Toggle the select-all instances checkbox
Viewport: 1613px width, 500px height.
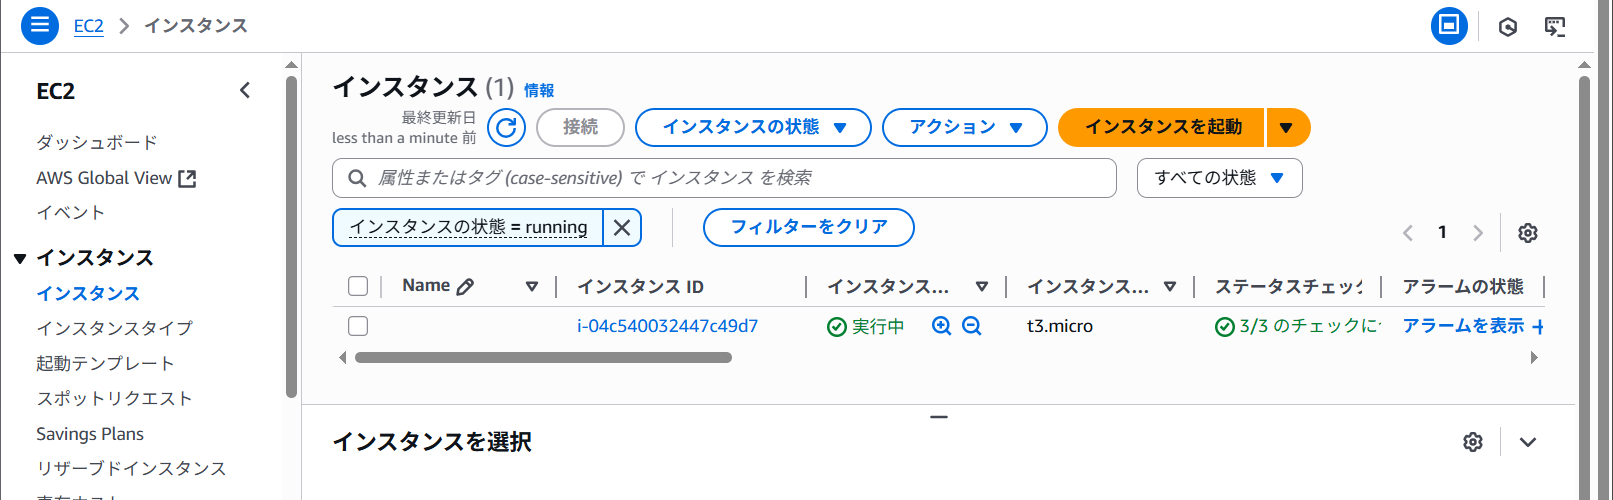click(358, 287)
